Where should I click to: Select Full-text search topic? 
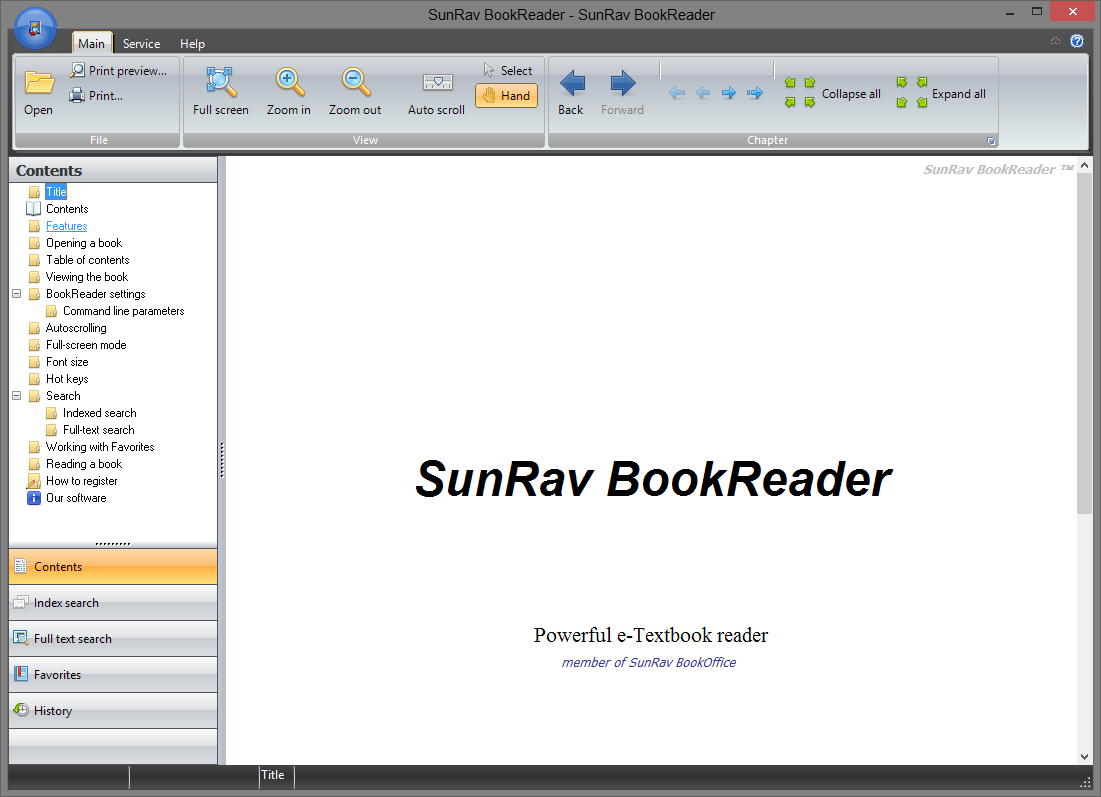point(99,430)
